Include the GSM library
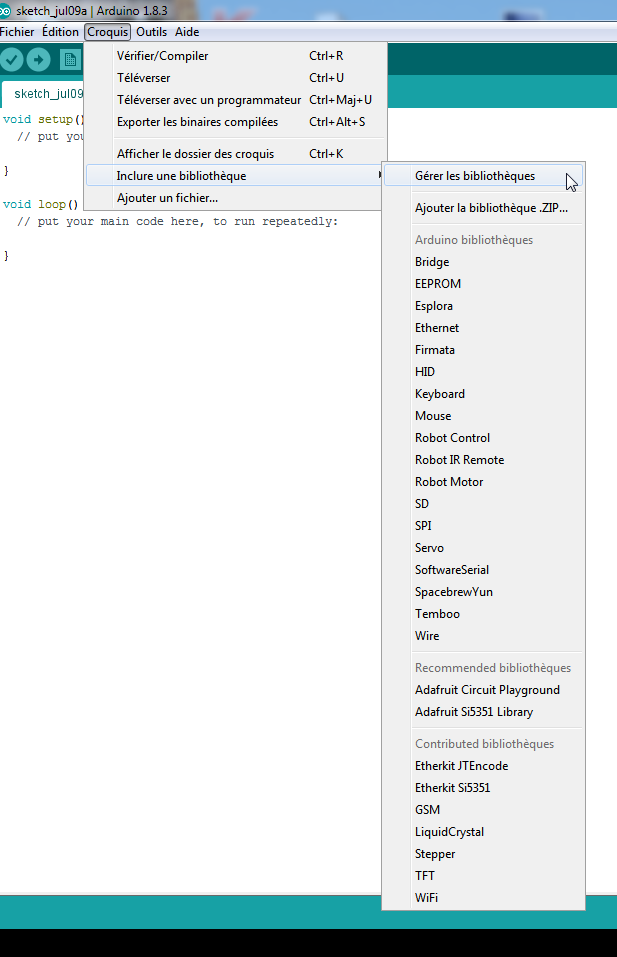 point(483,809)
